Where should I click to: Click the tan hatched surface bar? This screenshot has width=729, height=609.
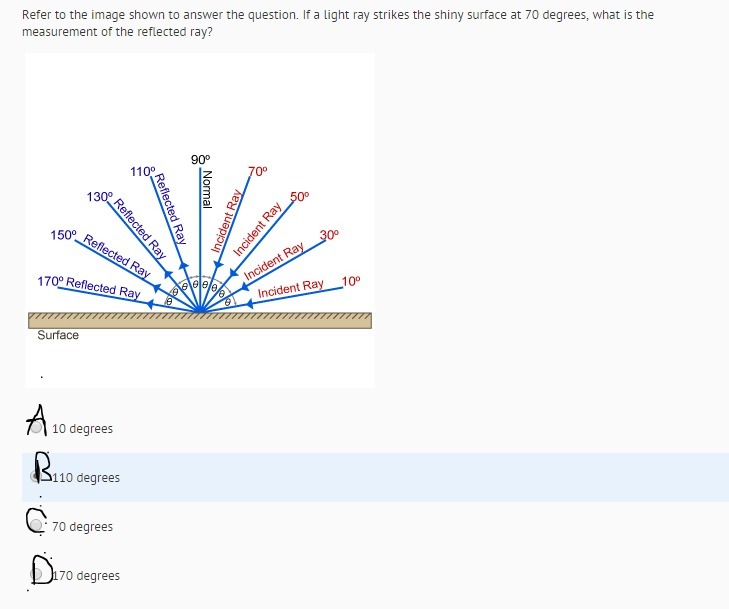coord(200,320)
